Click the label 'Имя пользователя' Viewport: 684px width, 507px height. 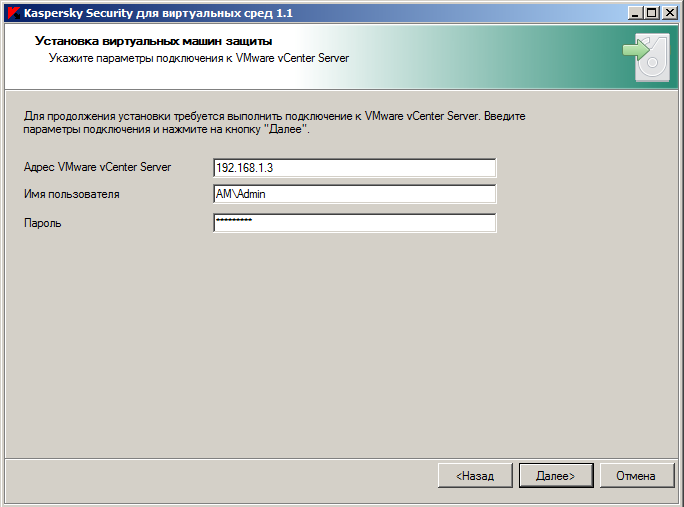coord(72,194)
